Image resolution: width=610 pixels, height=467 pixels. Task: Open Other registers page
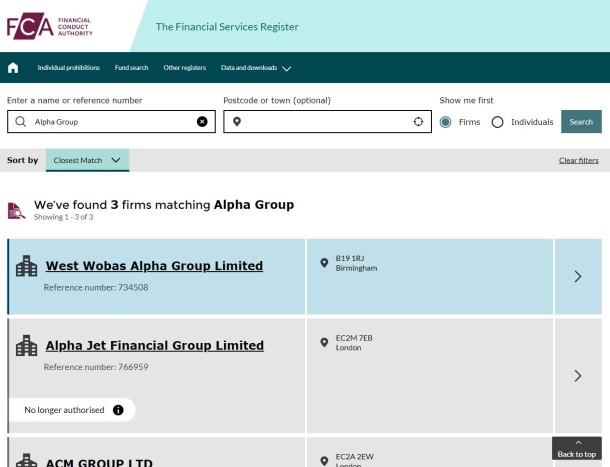[x=185, y=68]
